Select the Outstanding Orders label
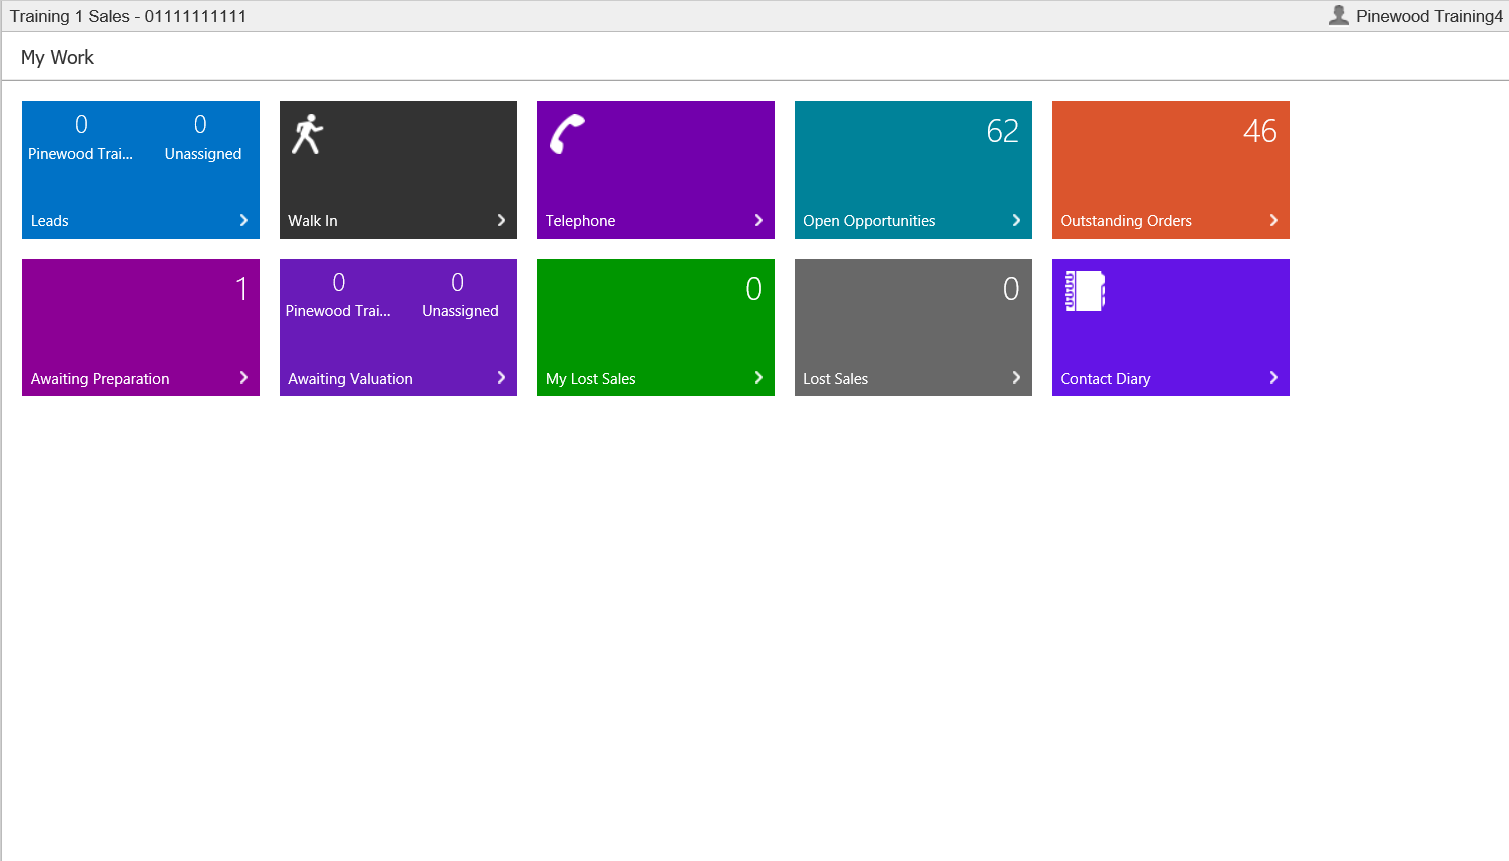Image resolution: width=1509 pixels, height=861 pixels. (1126, 221)
